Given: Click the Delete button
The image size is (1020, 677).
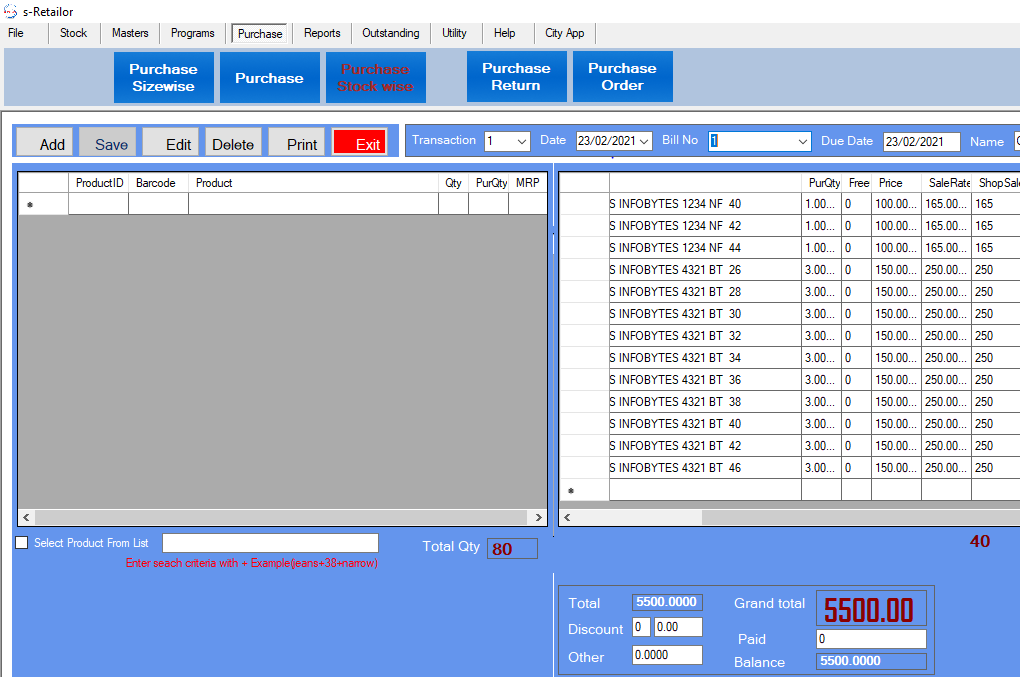Looking at the screenshot, I should click(x=233, y=144).
